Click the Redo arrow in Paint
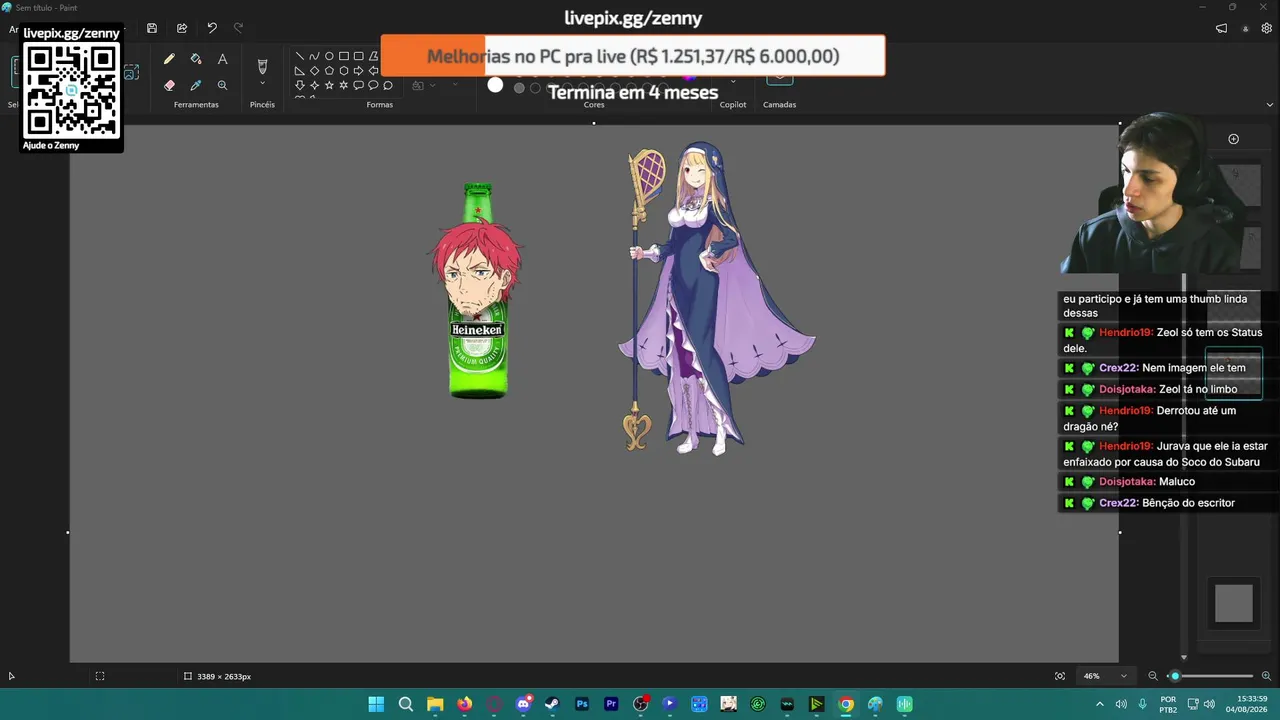The height and width of the screenshot is (720, 1280). coord(238,29)
